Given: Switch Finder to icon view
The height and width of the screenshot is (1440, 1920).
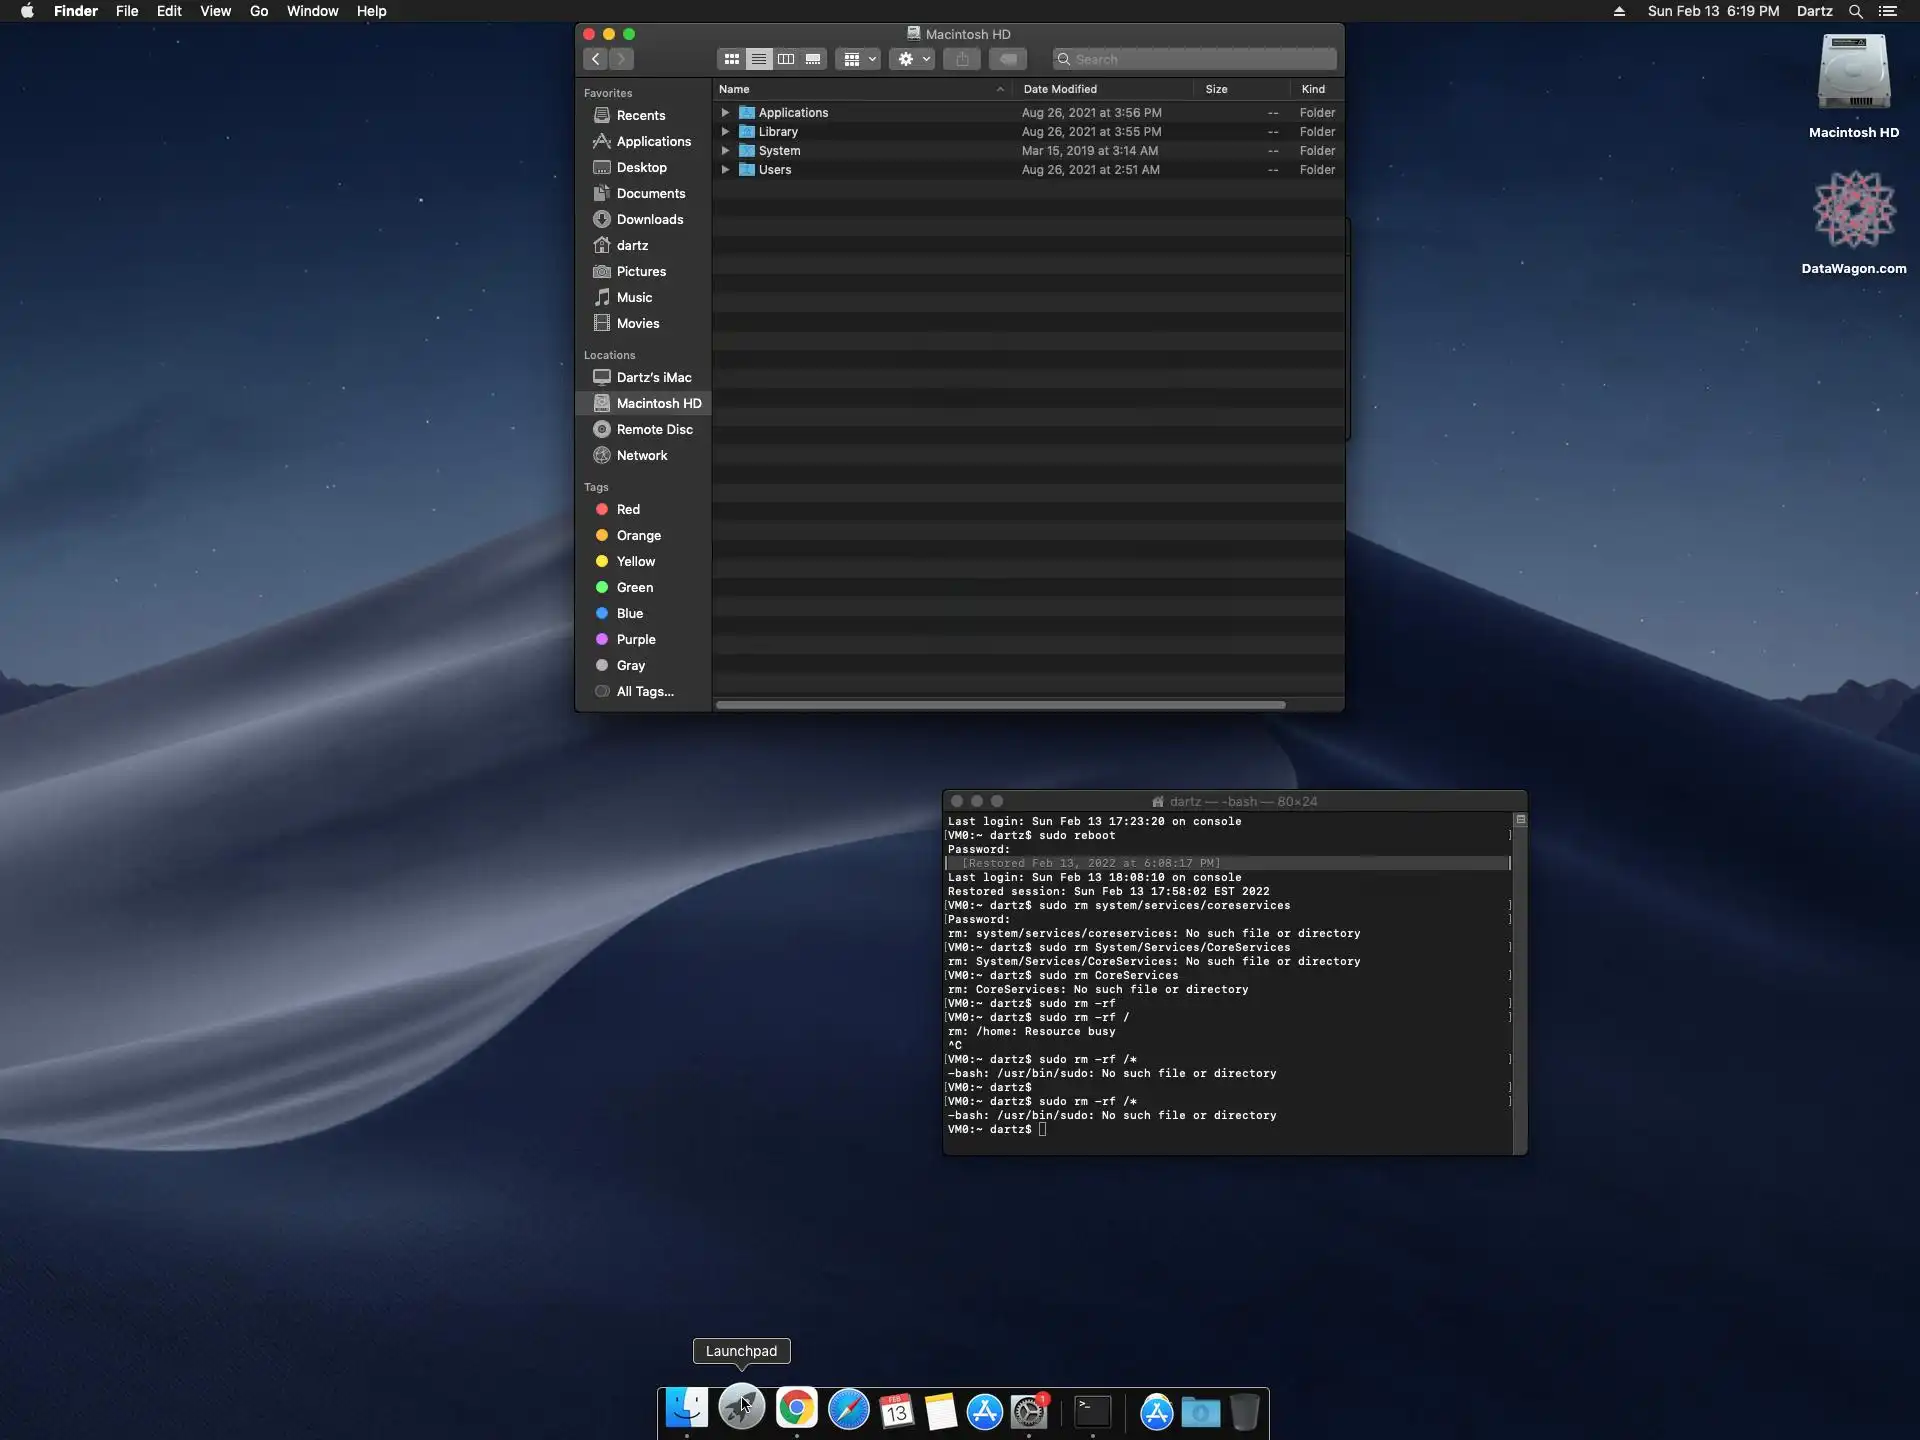Looking at the screenshot, I should (x=732, y=59).
